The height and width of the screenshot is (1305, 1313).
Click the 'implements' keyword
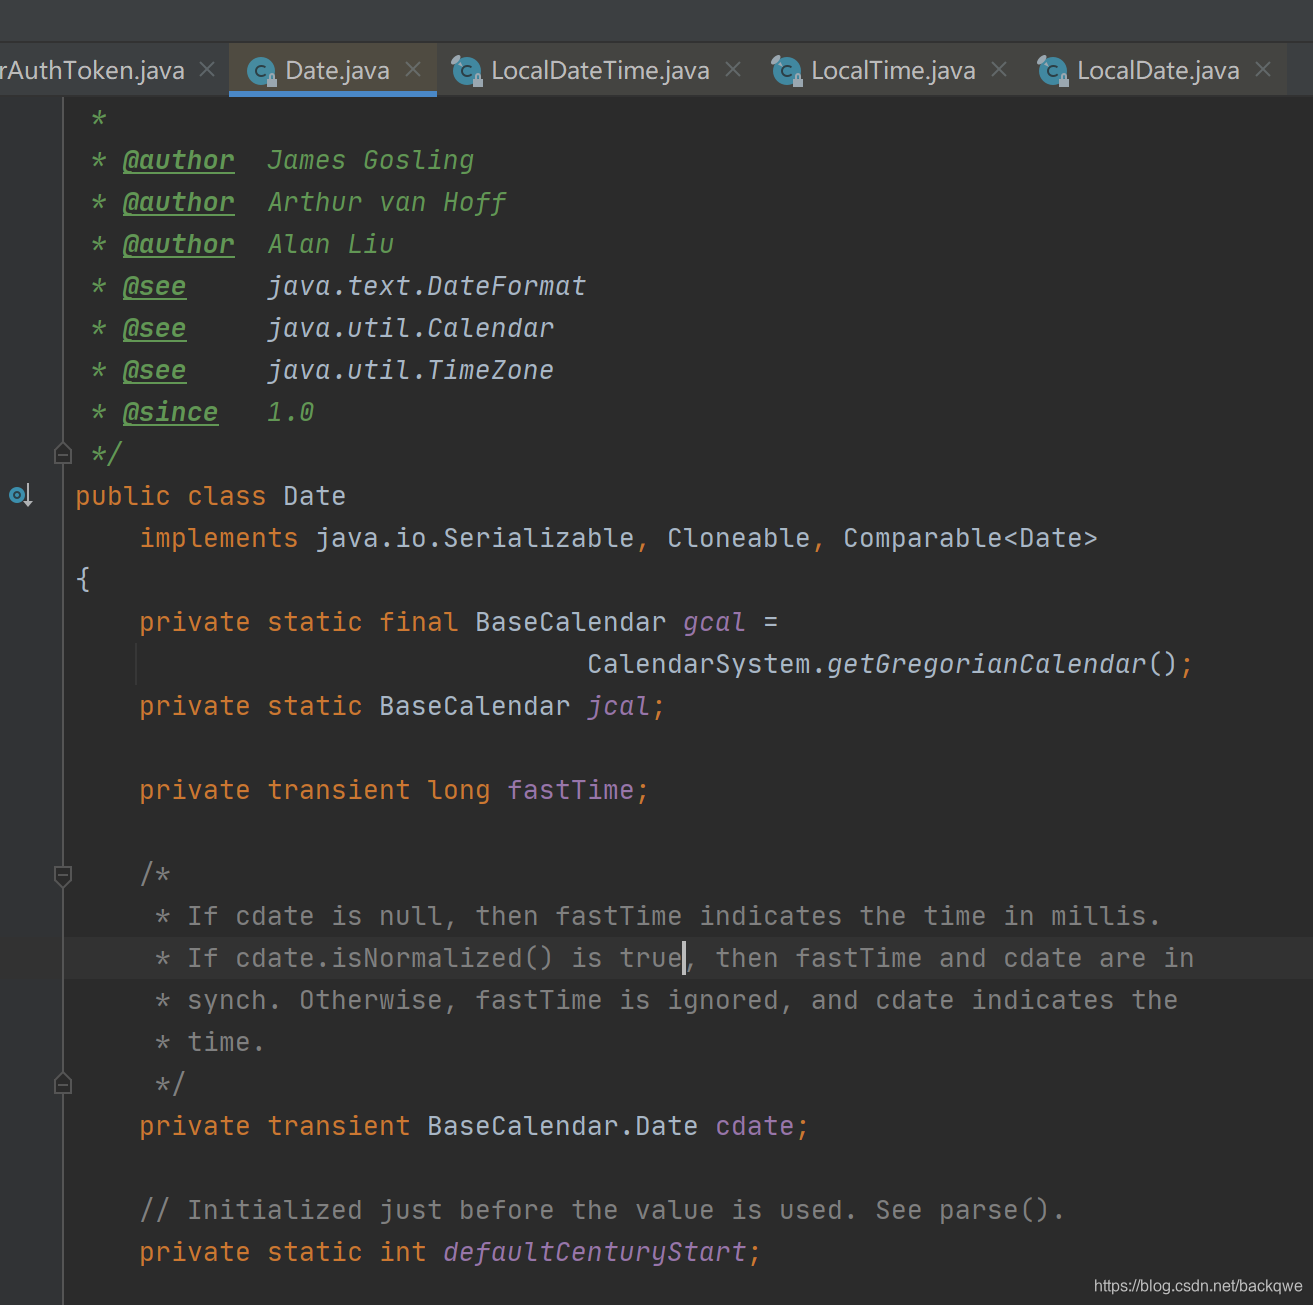pyautogui.click(x=219, y=538)
